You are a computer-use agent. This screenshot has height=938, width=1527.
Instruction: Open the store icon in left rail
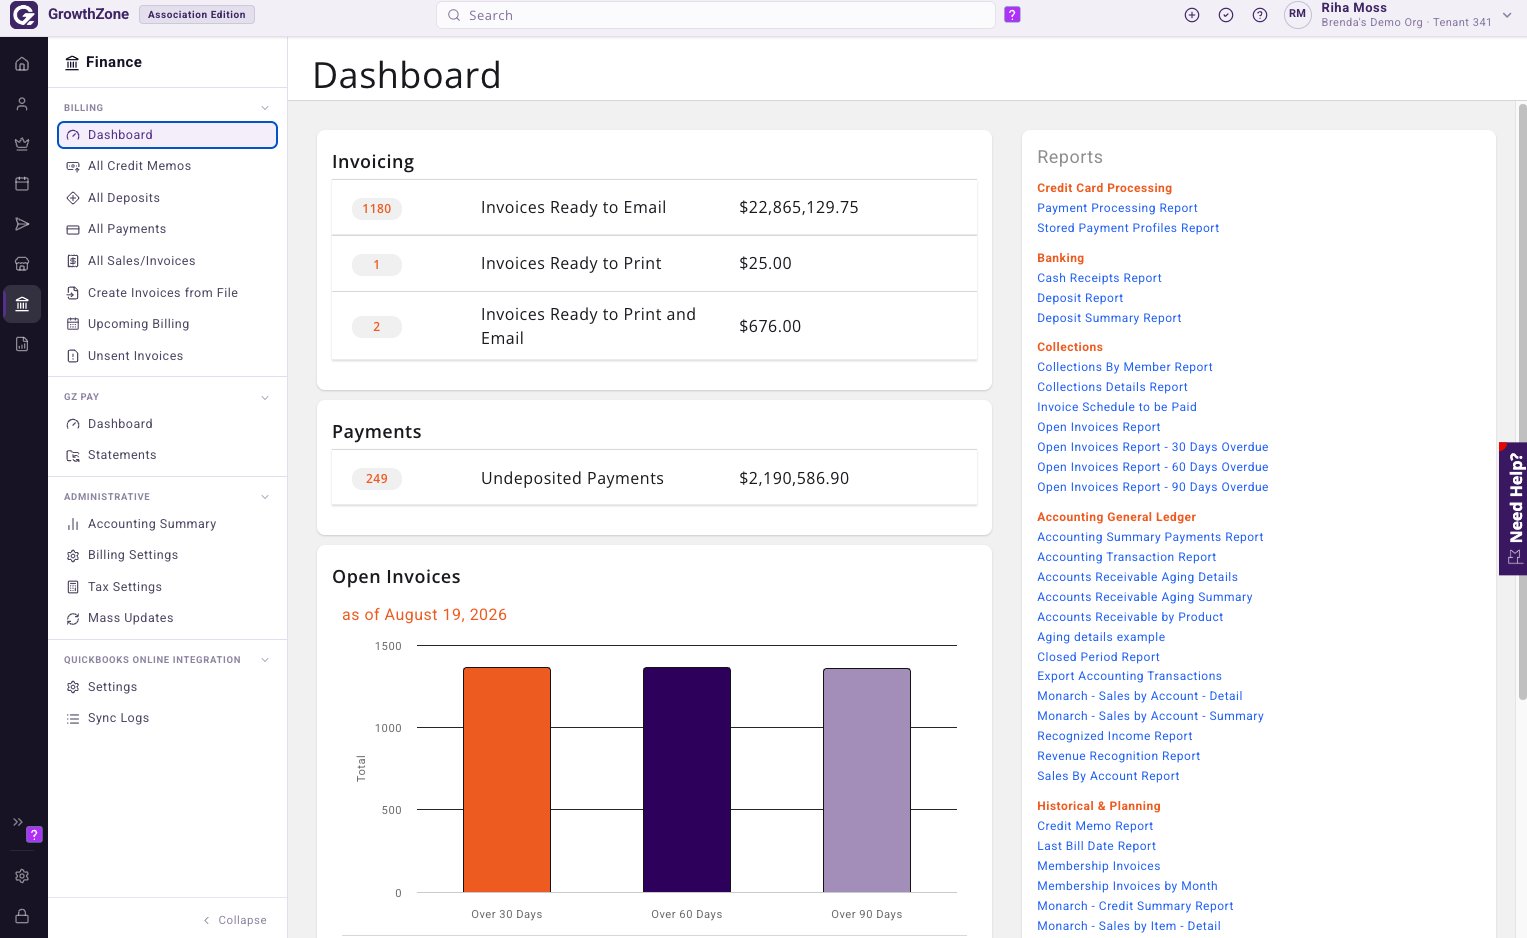pyautogui.click(x=22, y=264)
